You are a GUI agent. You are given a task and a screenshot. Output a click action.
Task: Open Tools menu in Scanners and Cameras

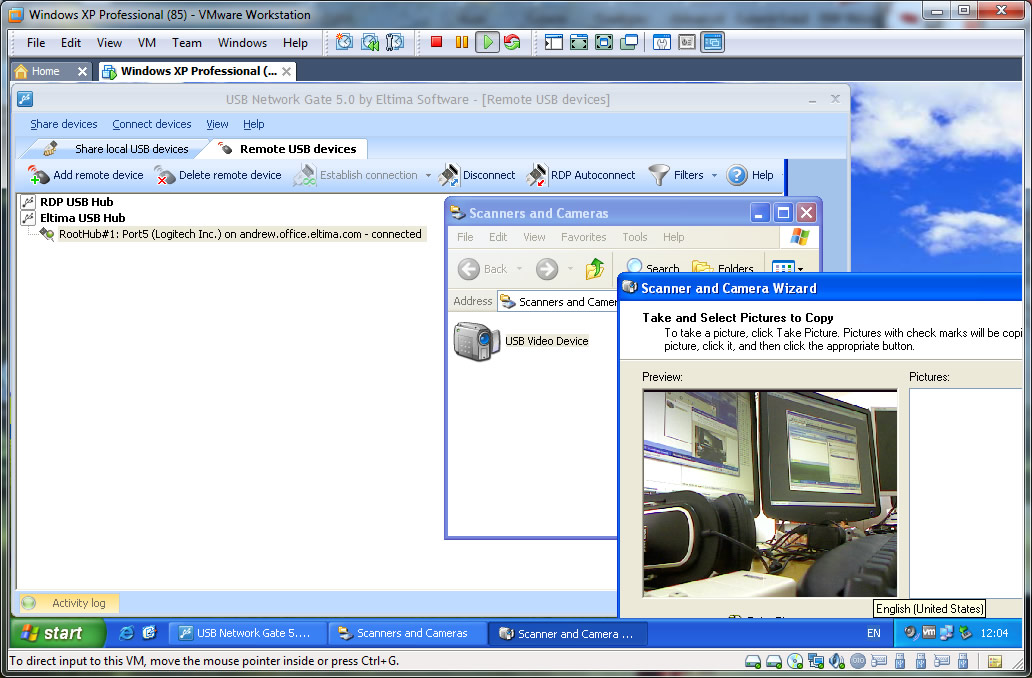634,237
